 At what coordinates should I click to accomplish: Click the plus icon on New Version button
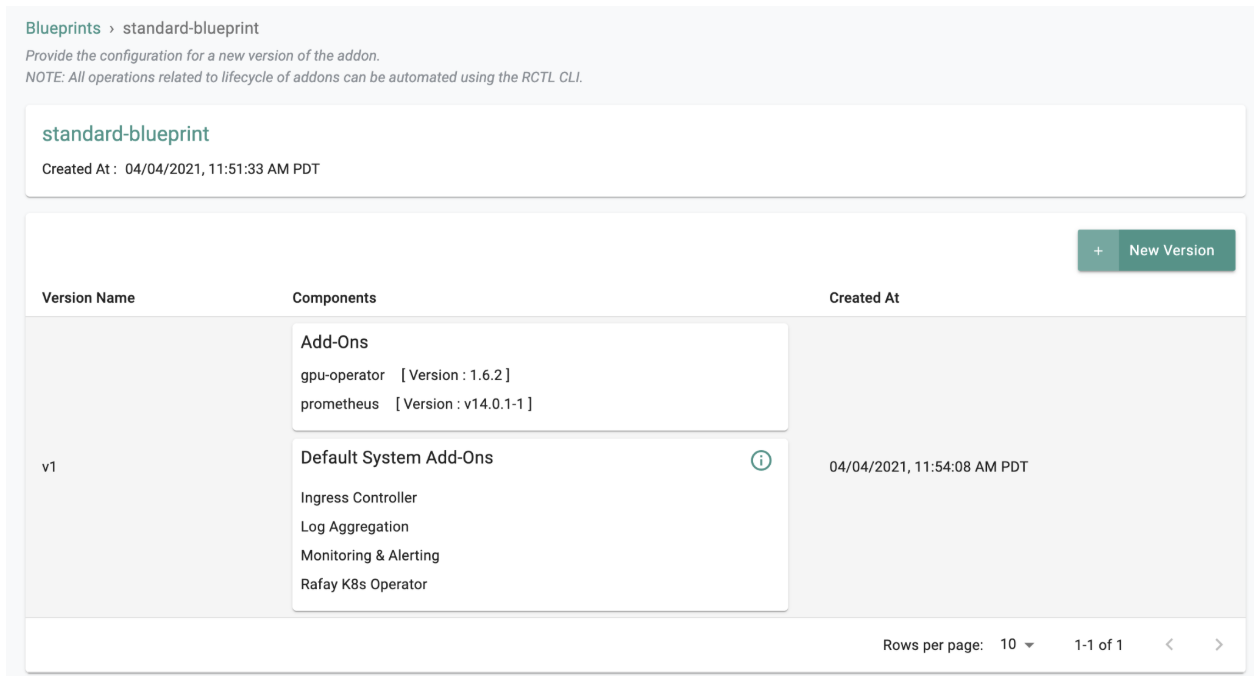click(x=1097, y=251)
